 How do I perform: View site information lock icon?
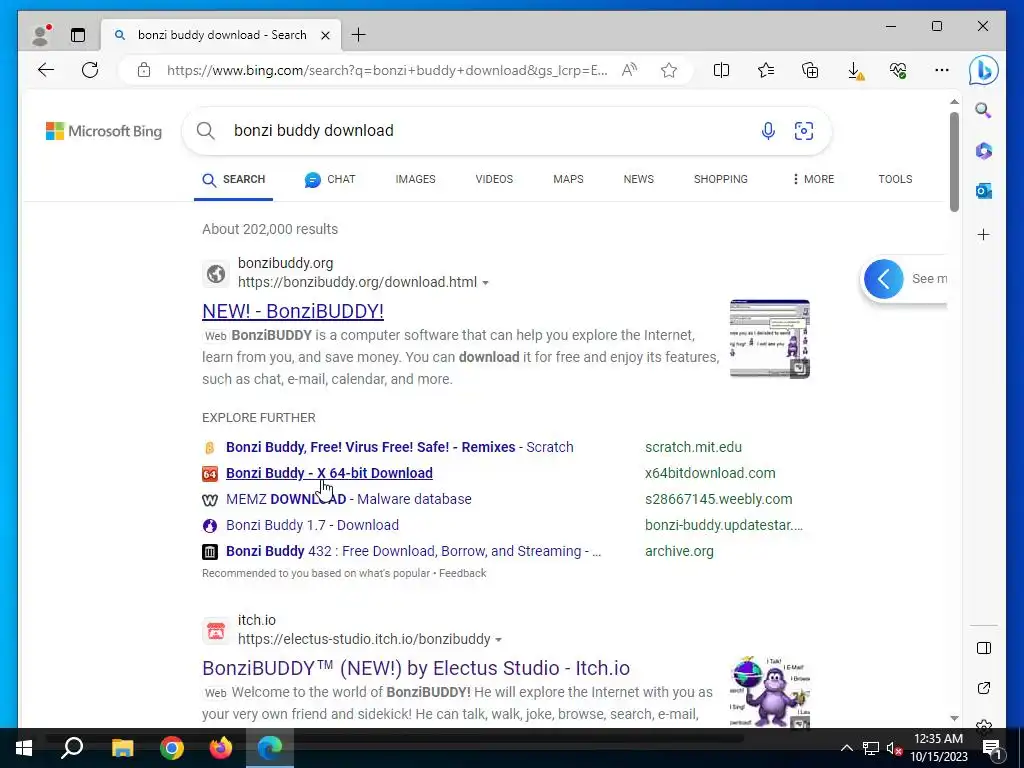[144, 70]
